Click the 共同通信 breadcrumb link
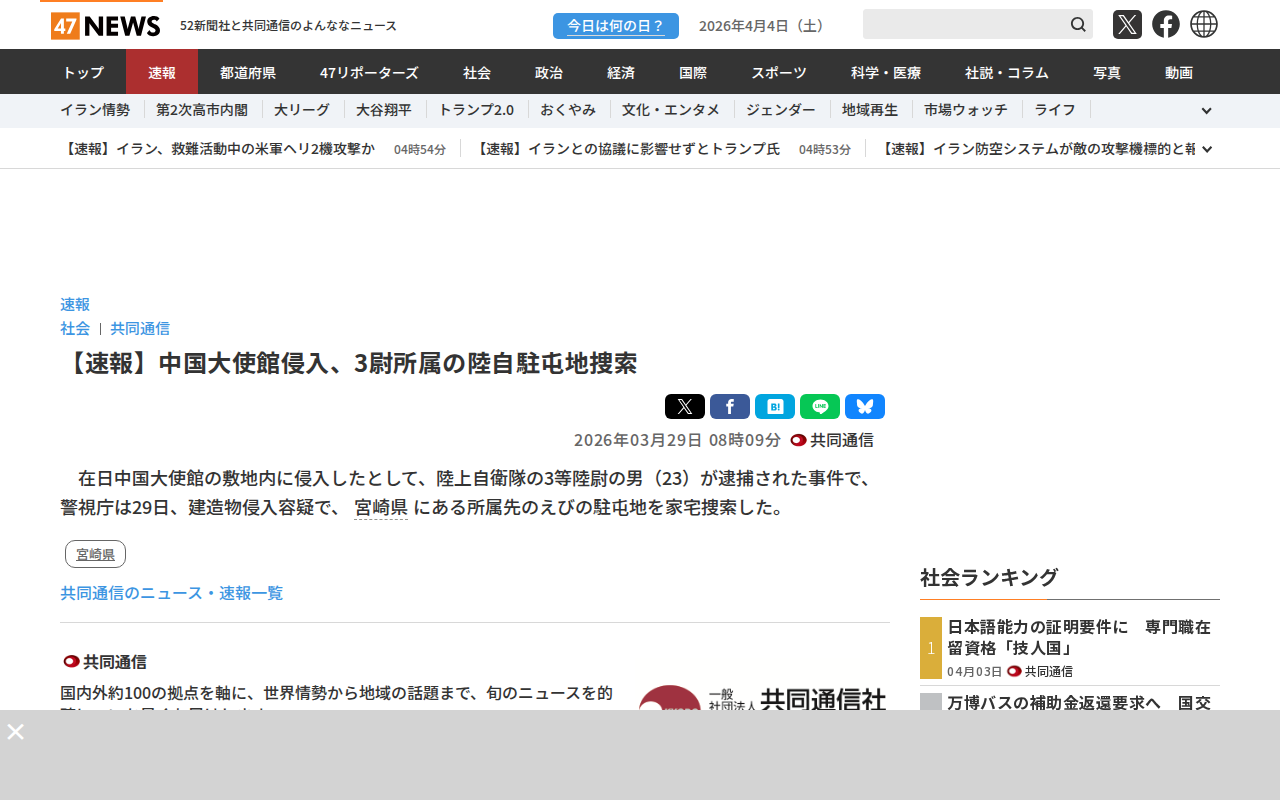This screenshot has height=800, width=1280. pos(140,328)
